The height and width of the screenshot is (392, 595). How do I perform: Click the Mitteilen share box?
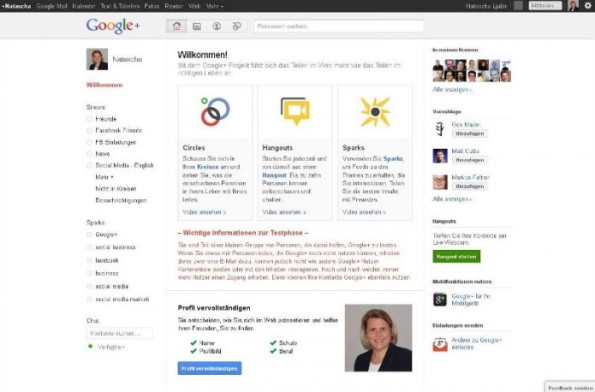tap(545, 6)
